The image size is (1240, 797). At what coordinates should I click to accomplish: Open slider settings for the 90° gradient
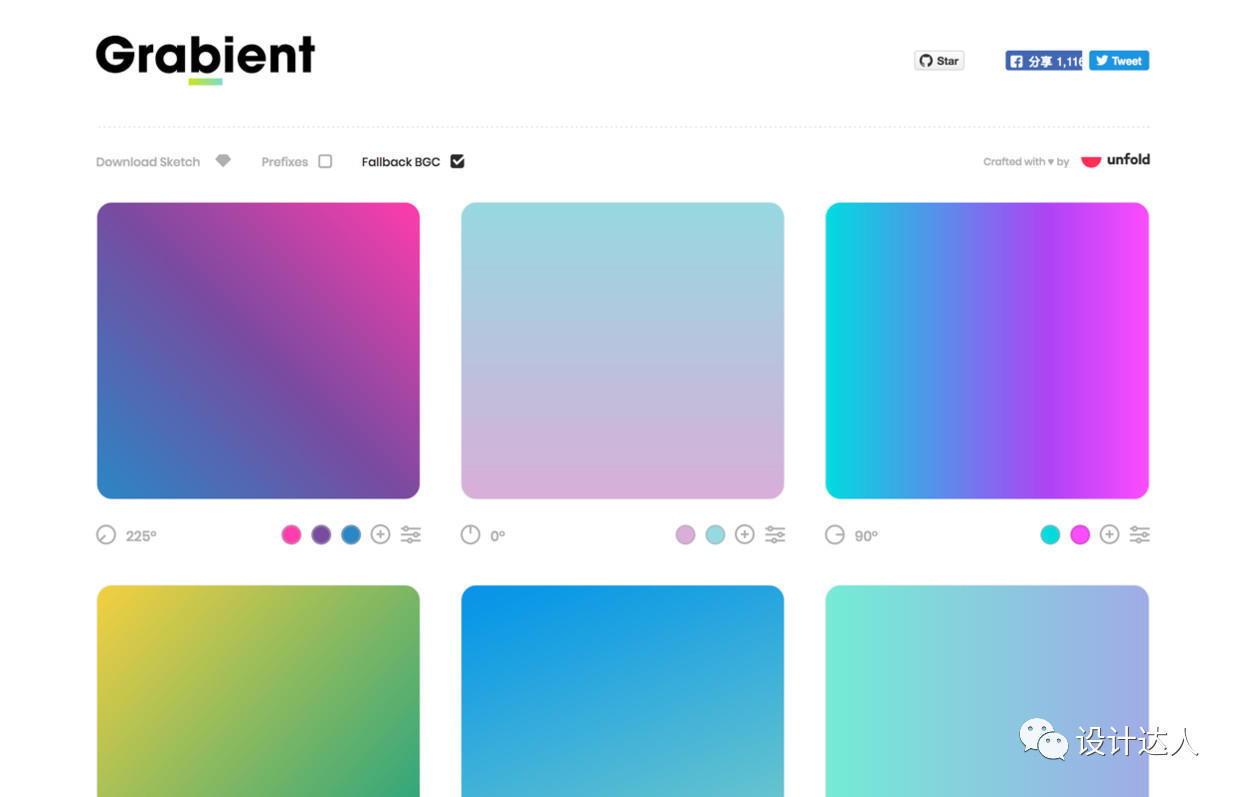coord(1140,535)
